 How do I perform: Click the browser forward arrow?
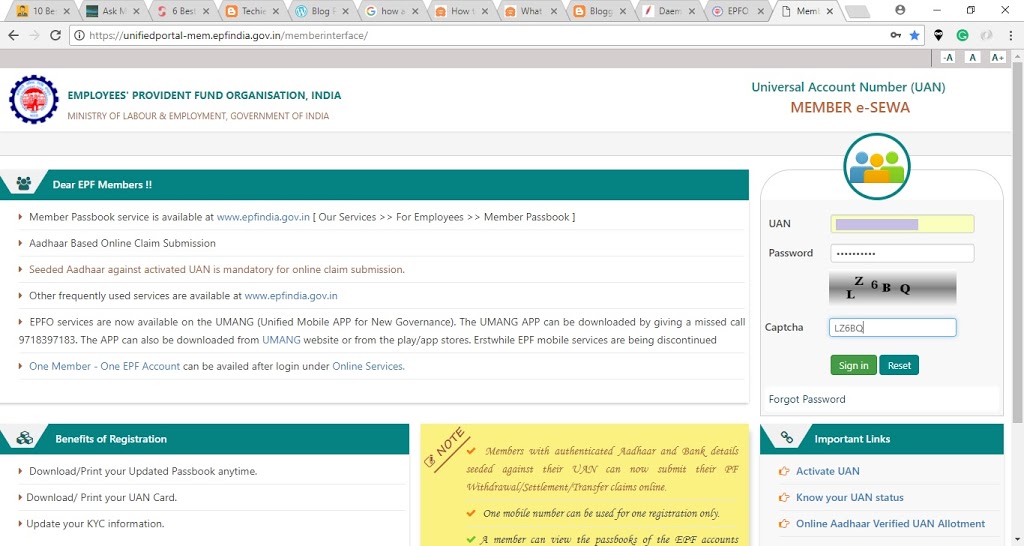[34, 35]
